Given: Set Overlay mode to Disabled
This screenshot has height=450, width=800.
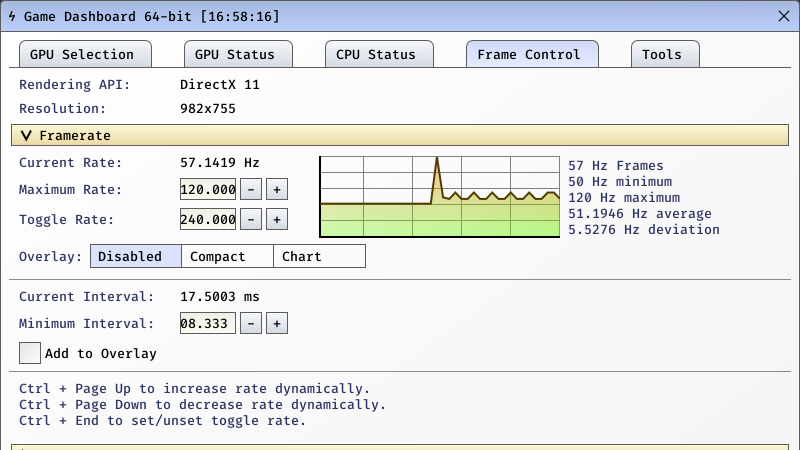Looking at the screenshot, I should click(136, 256).
